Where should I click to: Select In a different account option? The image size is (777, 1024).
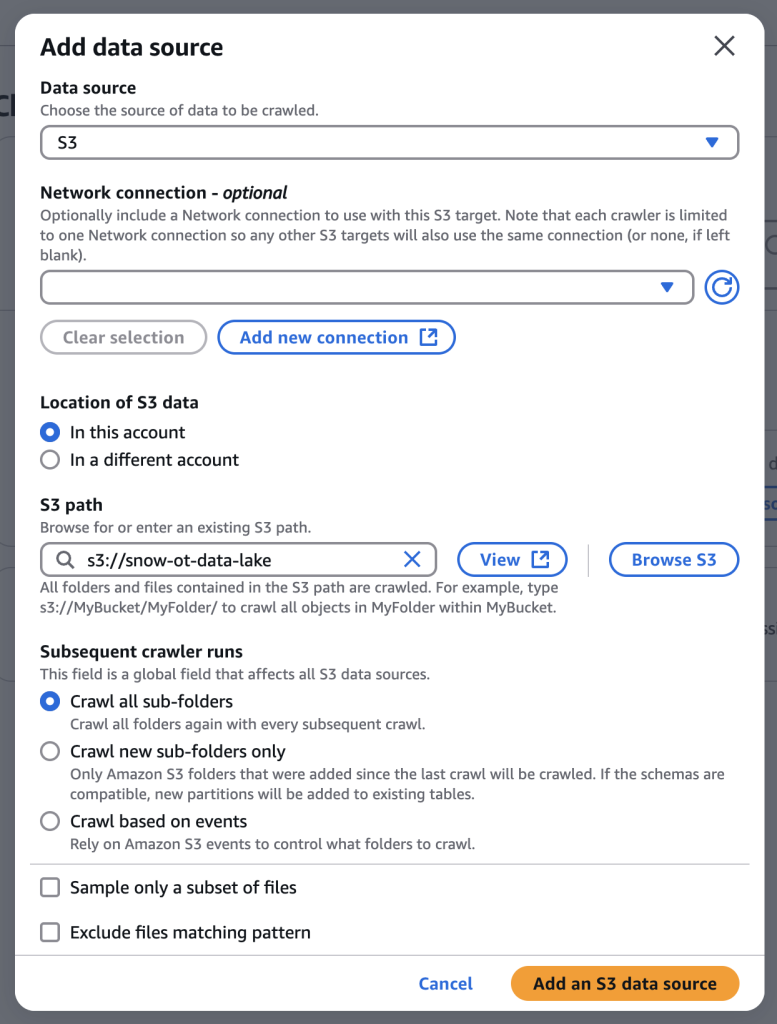point(50,460)
